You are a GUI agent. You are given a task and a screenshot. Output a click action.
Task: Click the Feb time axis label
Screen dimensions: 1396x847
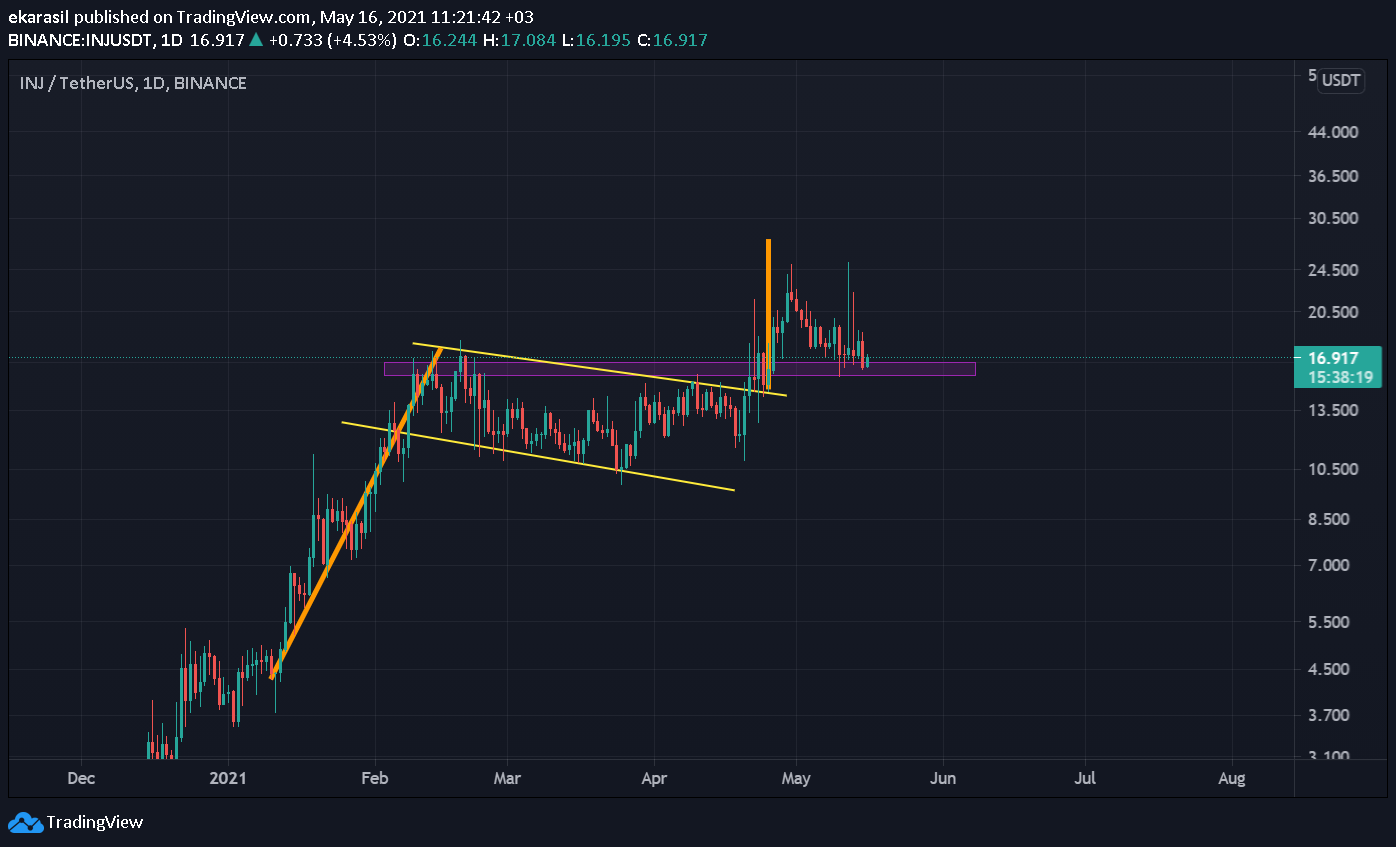click(x=374, y=778)
